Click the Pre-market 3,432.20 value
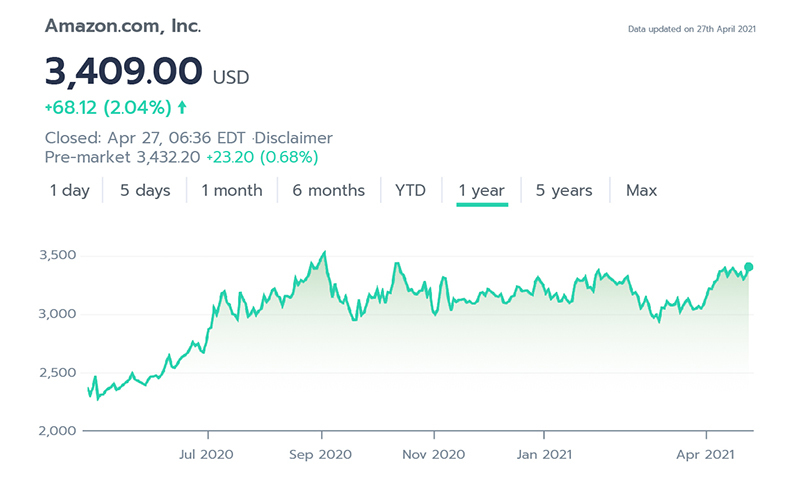 (122, 157)
